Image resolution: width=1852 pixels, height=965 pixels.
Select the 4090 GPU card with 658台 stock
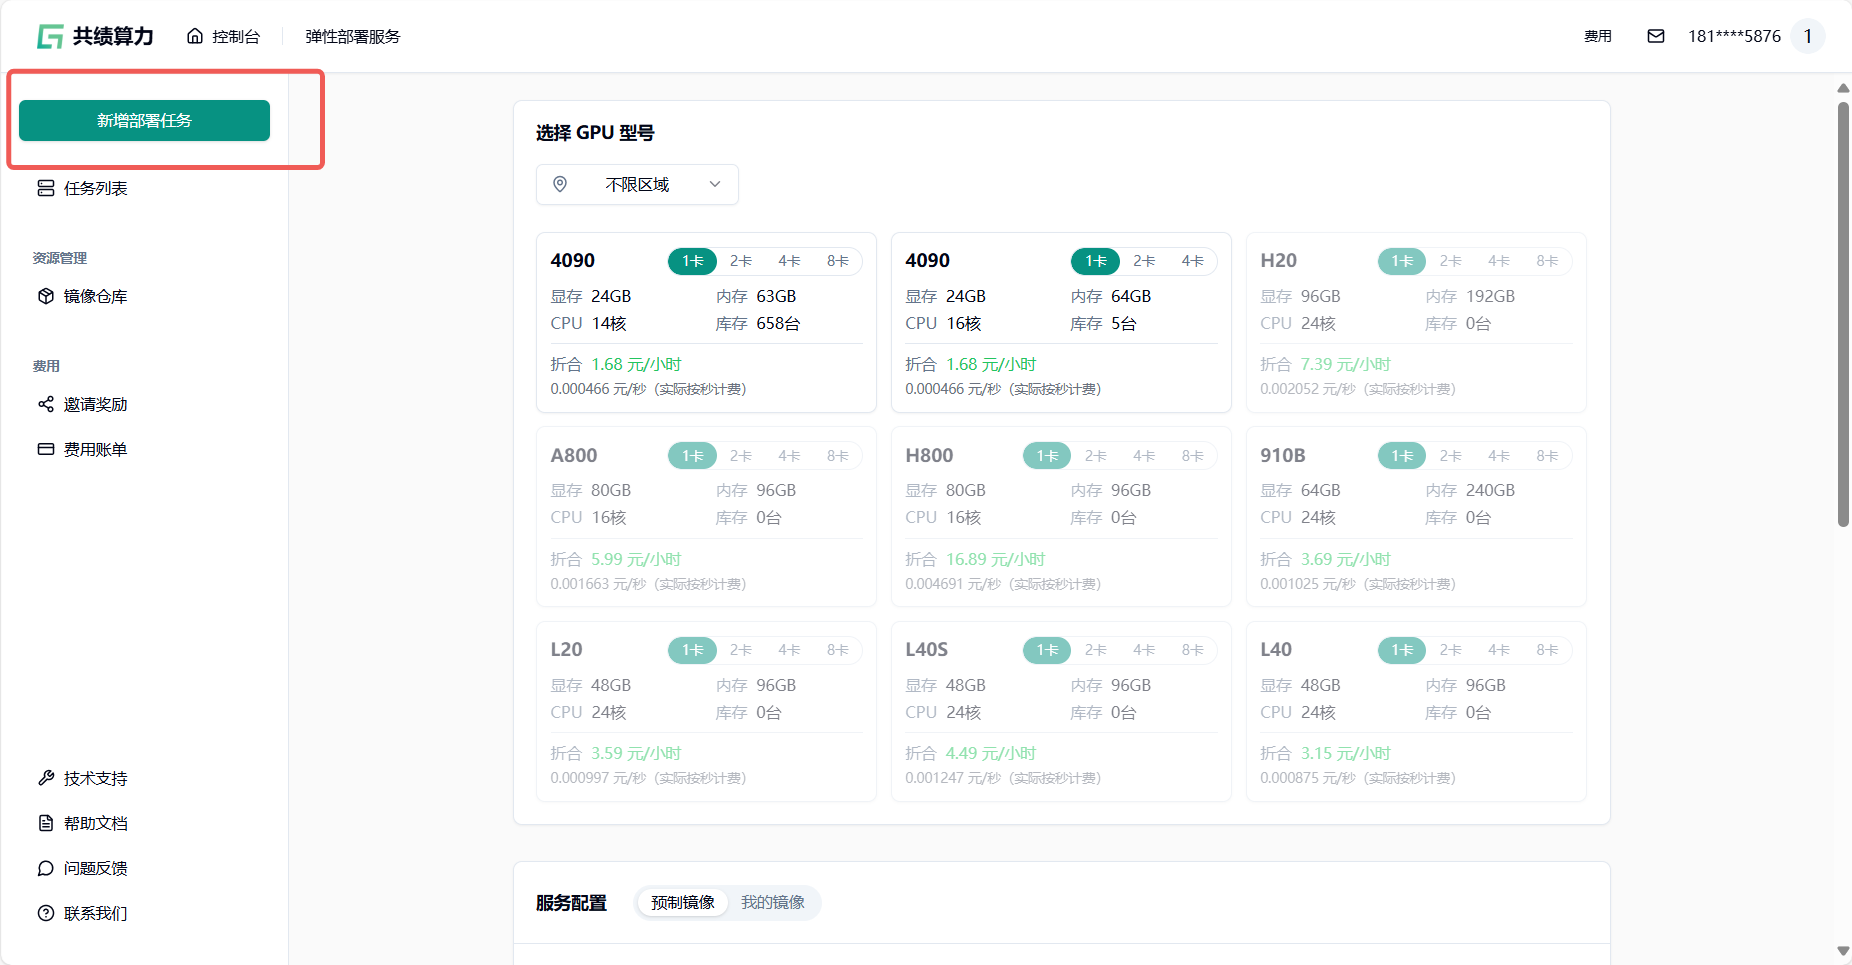[x=706, y=340]
